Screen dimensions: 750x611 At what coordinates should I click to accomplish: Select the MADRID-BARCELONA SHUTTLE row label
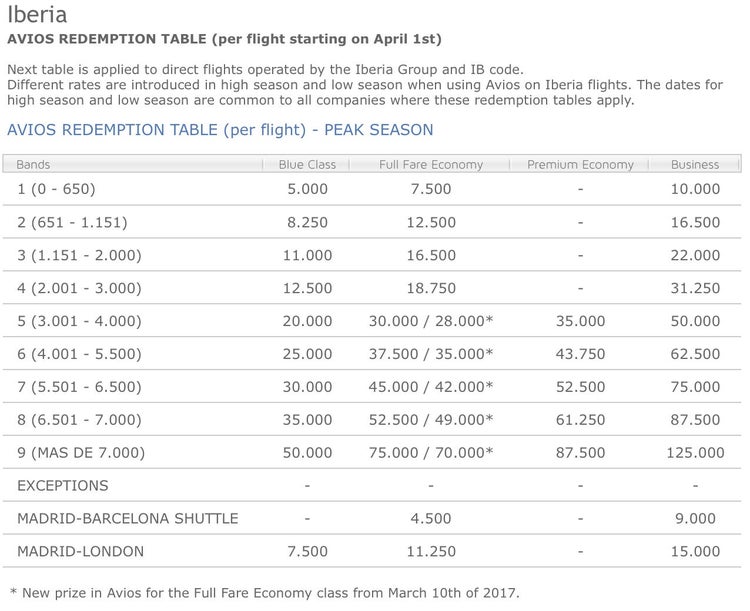click(x=128, y=519)
